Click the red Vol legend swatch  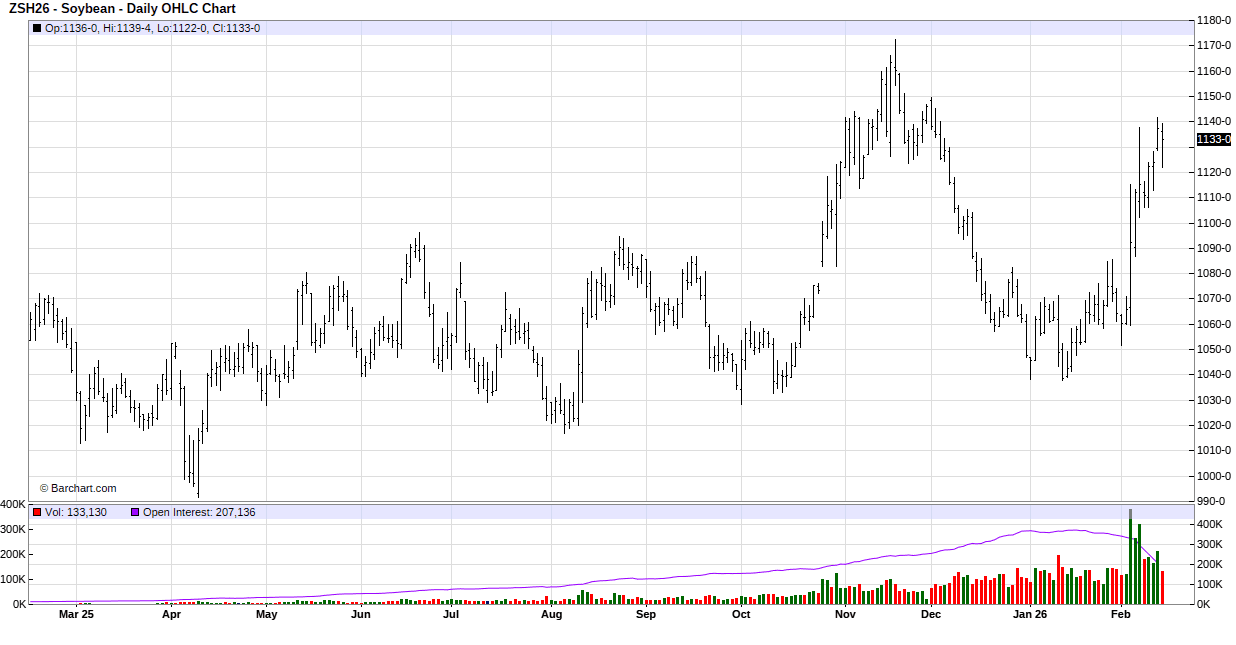(x=37, y=512)
